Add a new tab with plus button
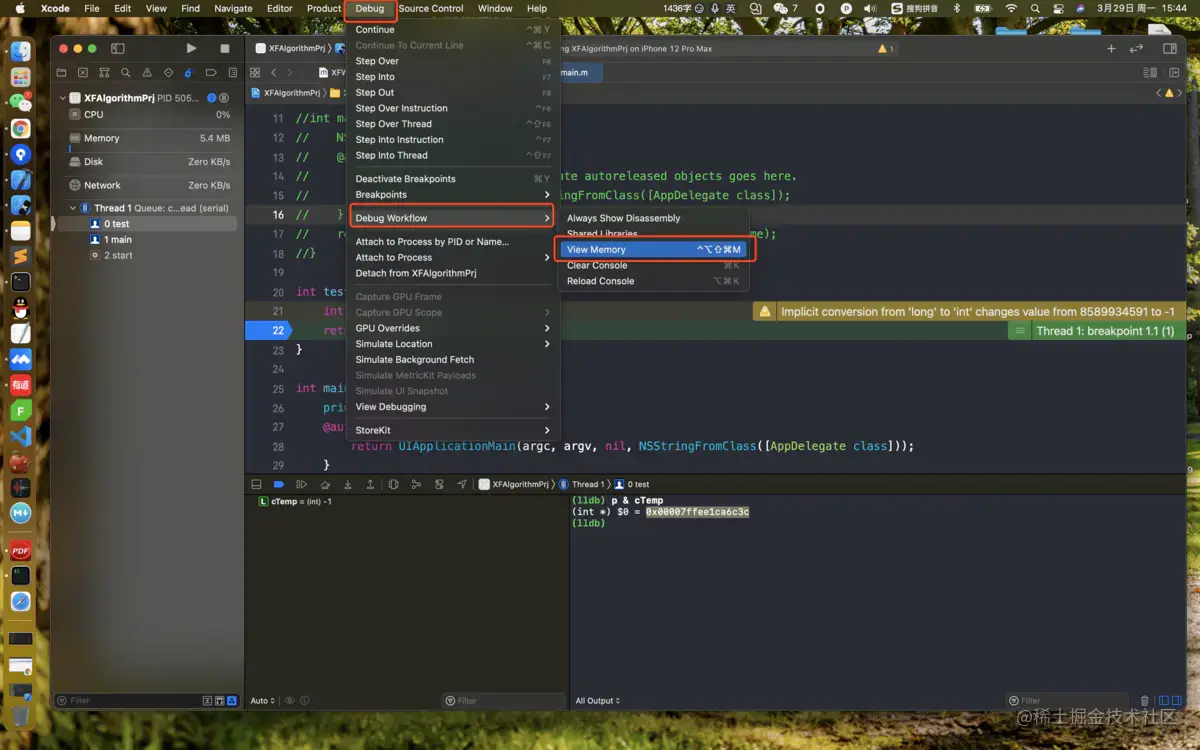Image resolution: width=1200 pixels, height=750 pixels. pyautogui.click(x=1111, y=48)
